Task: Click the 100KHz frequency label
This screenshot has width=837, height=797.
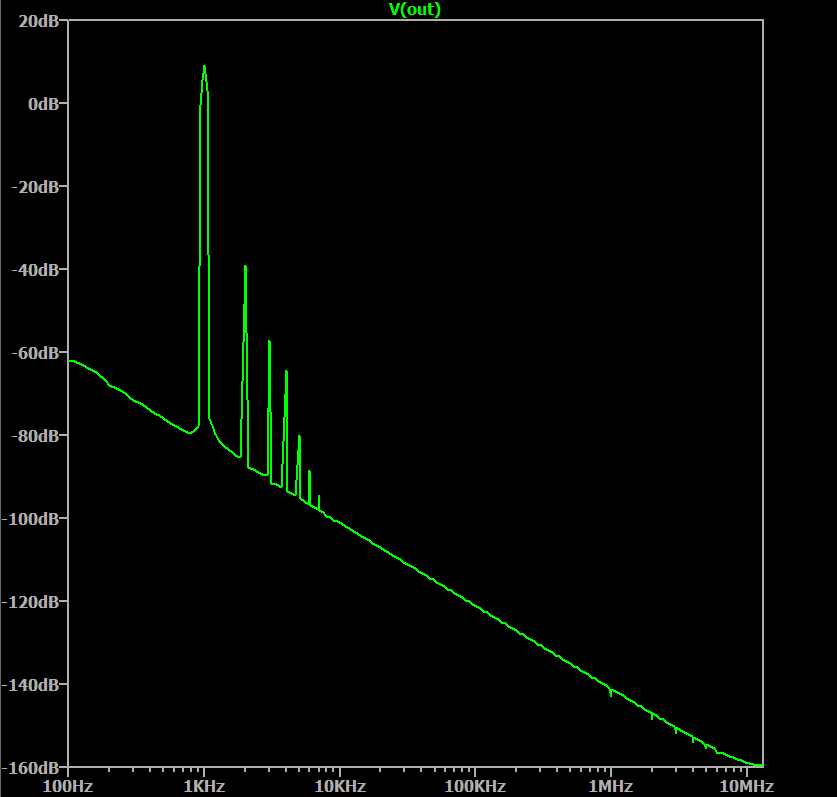Action: point(475,786)
